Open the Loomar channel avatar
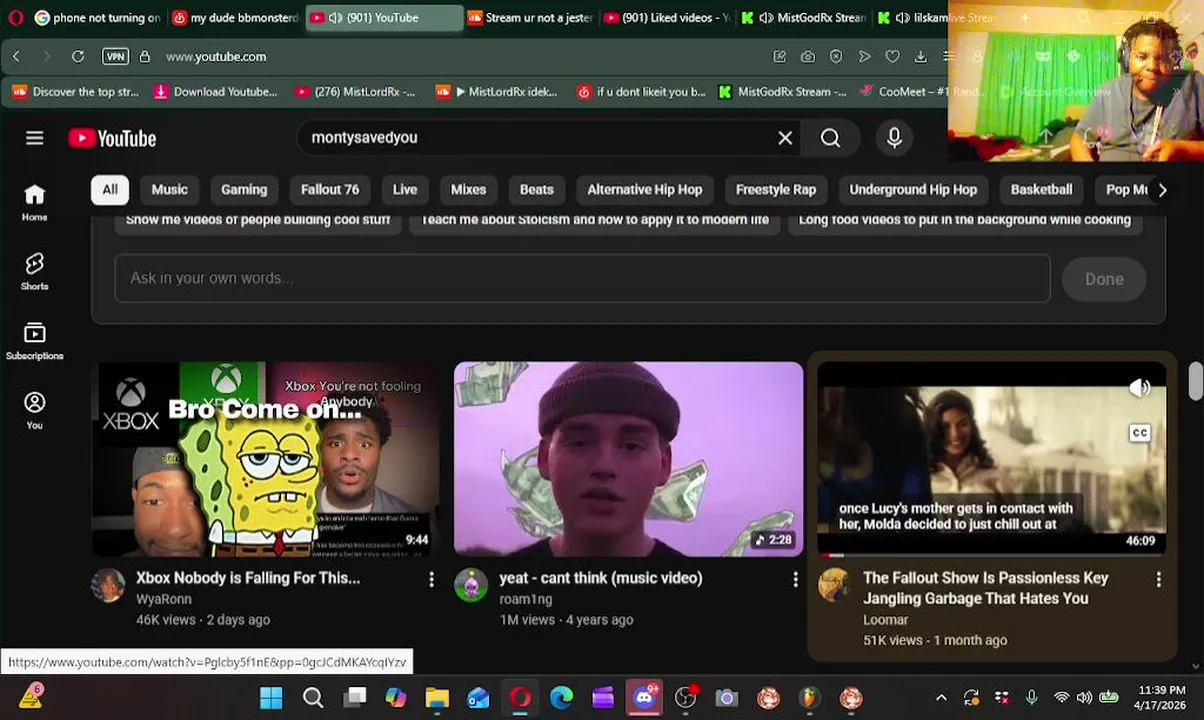The height and width of the screenshot is (720, 1204). pos(834,585)
